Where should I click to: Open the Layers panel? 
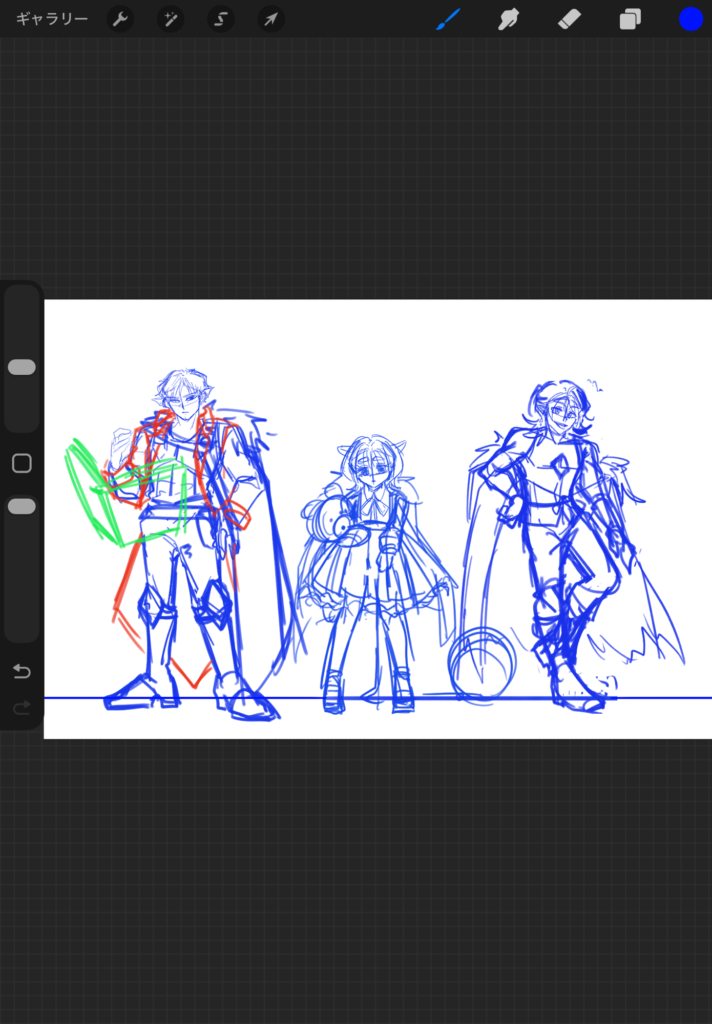[630, 19]
